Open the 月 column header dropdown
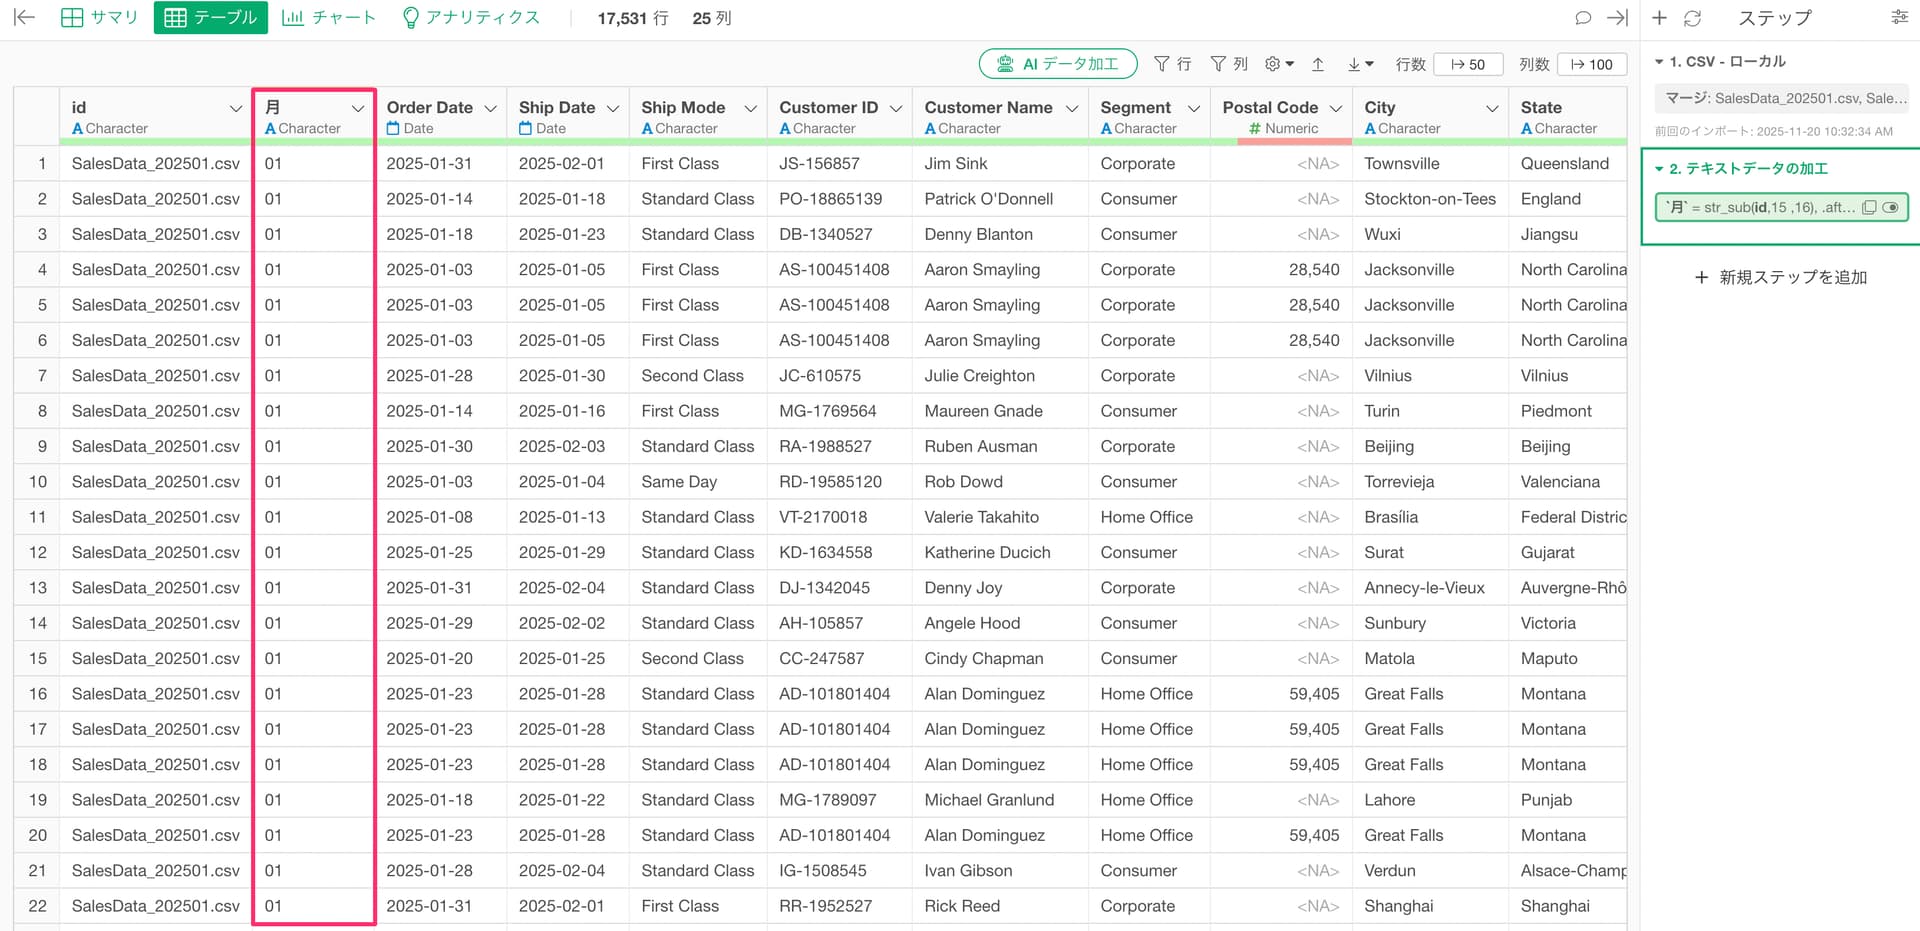 (357, 108)
